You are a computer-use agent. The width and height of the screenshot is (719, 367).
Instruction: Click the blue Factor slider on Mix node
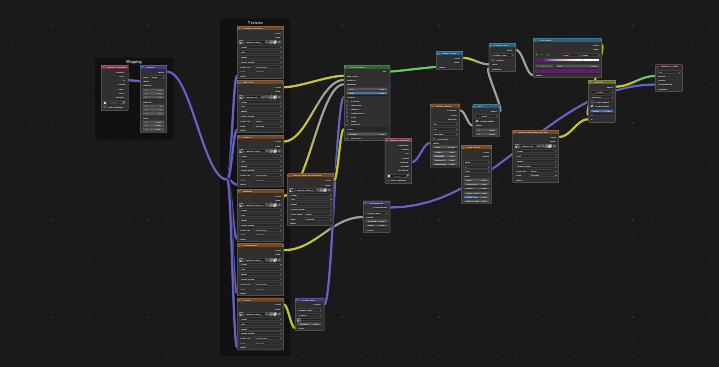pos(602,111)
